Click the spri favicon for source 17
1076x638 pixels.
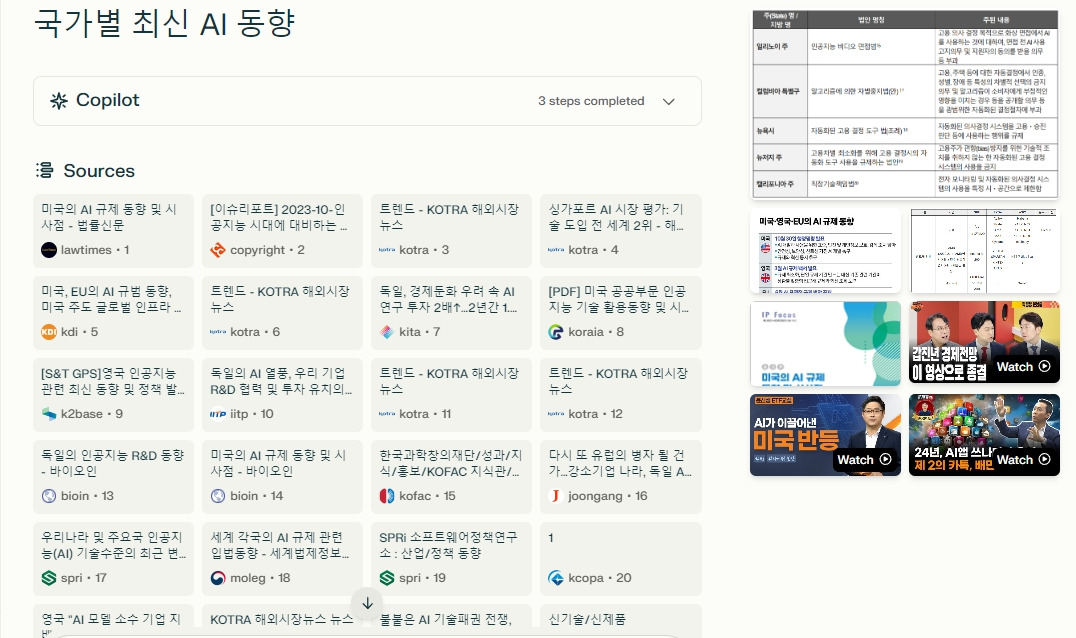[49, 578]
